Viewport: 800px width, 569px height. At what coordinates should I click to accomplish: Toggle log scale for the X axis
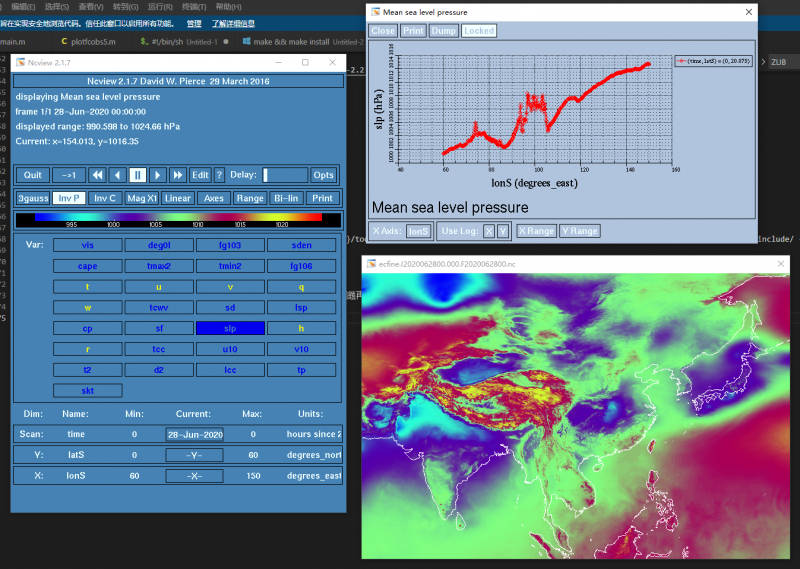click(x=488, y=231)
